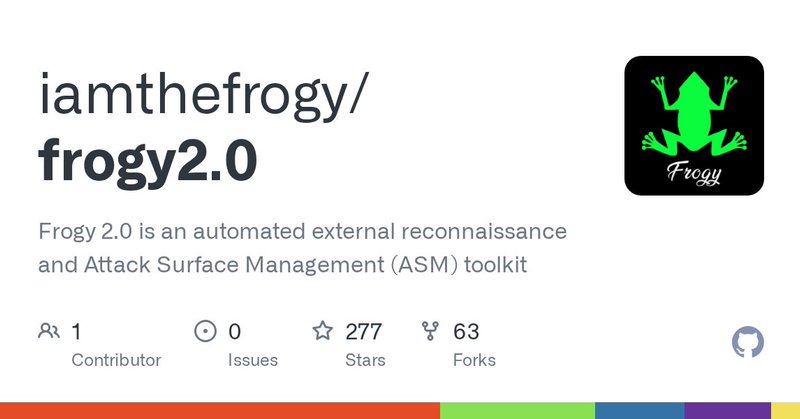Click the orange-red language bar segment
Screen dimensions: 800x419
coord(220,411)
